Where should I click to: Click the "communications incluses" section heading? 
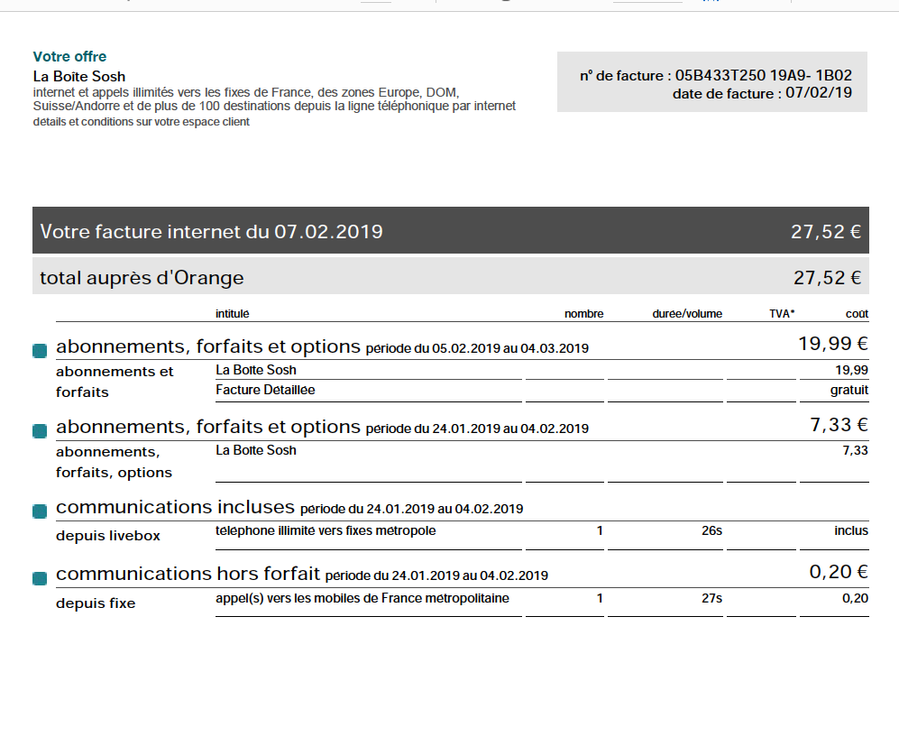[x=290, y=507]
